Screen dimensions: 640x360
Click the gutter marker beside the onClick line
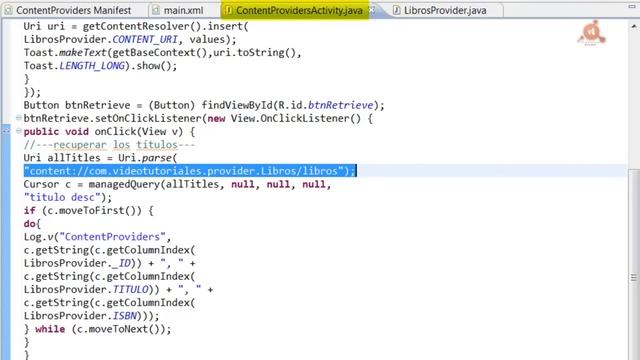point(6,131)
